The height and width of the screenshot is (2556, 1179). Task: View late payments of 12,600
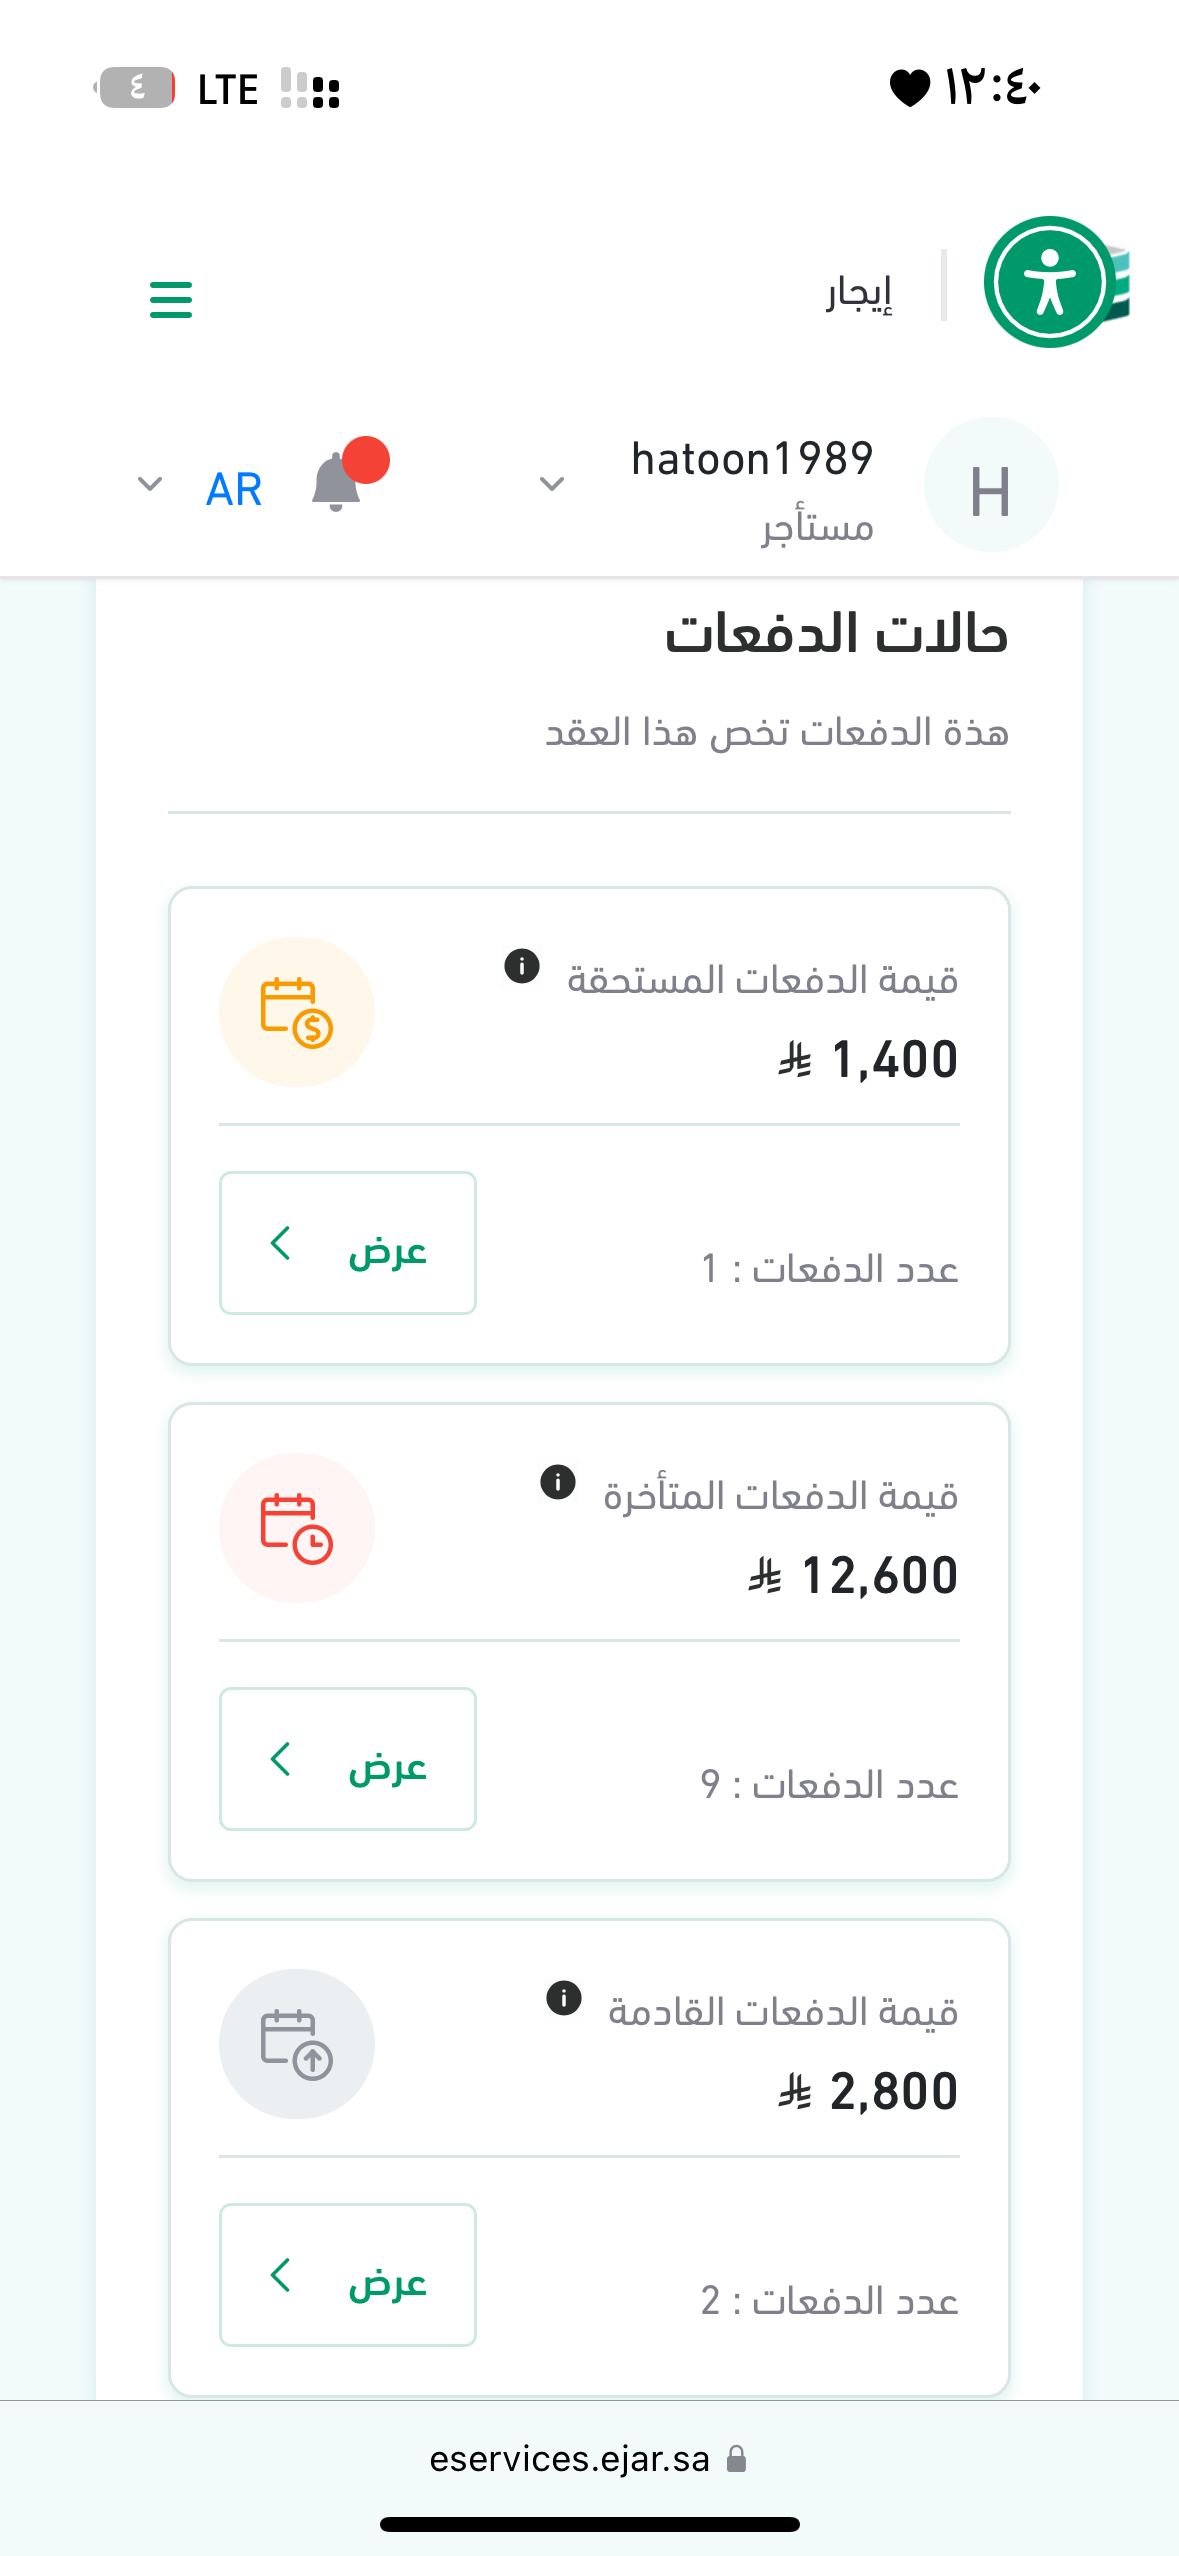coord(348,1759)
